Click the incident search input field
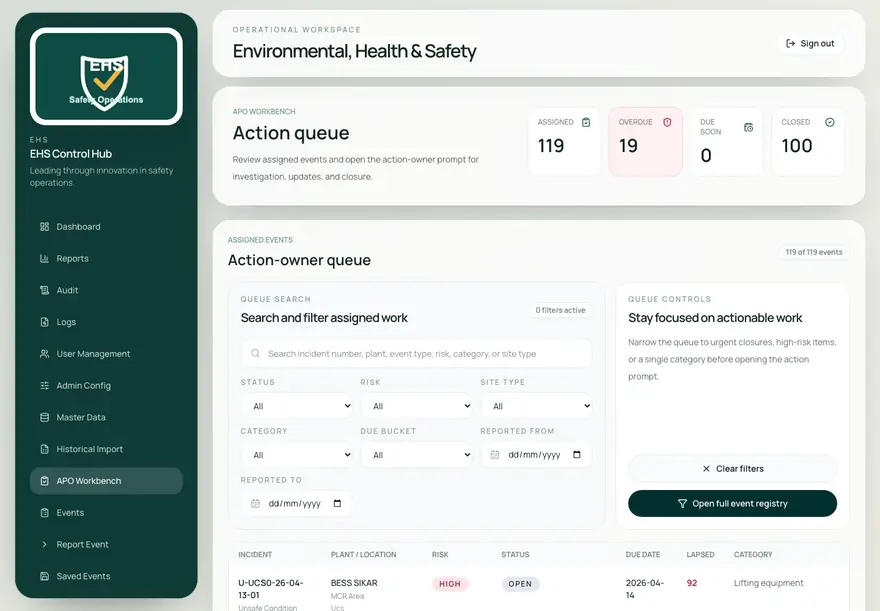The height and width of the screenshot is (611, 880). pos(417,353)
